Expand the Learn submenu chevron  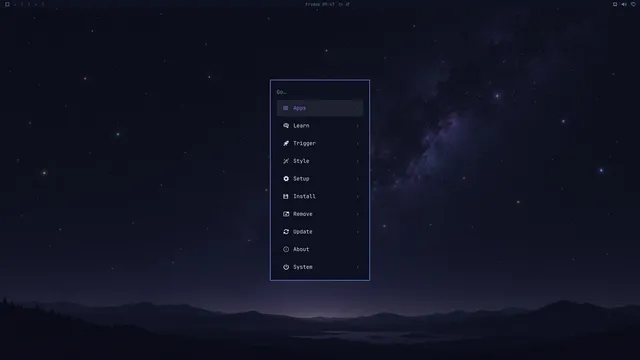pyautogui.click(x=358, y=126)
